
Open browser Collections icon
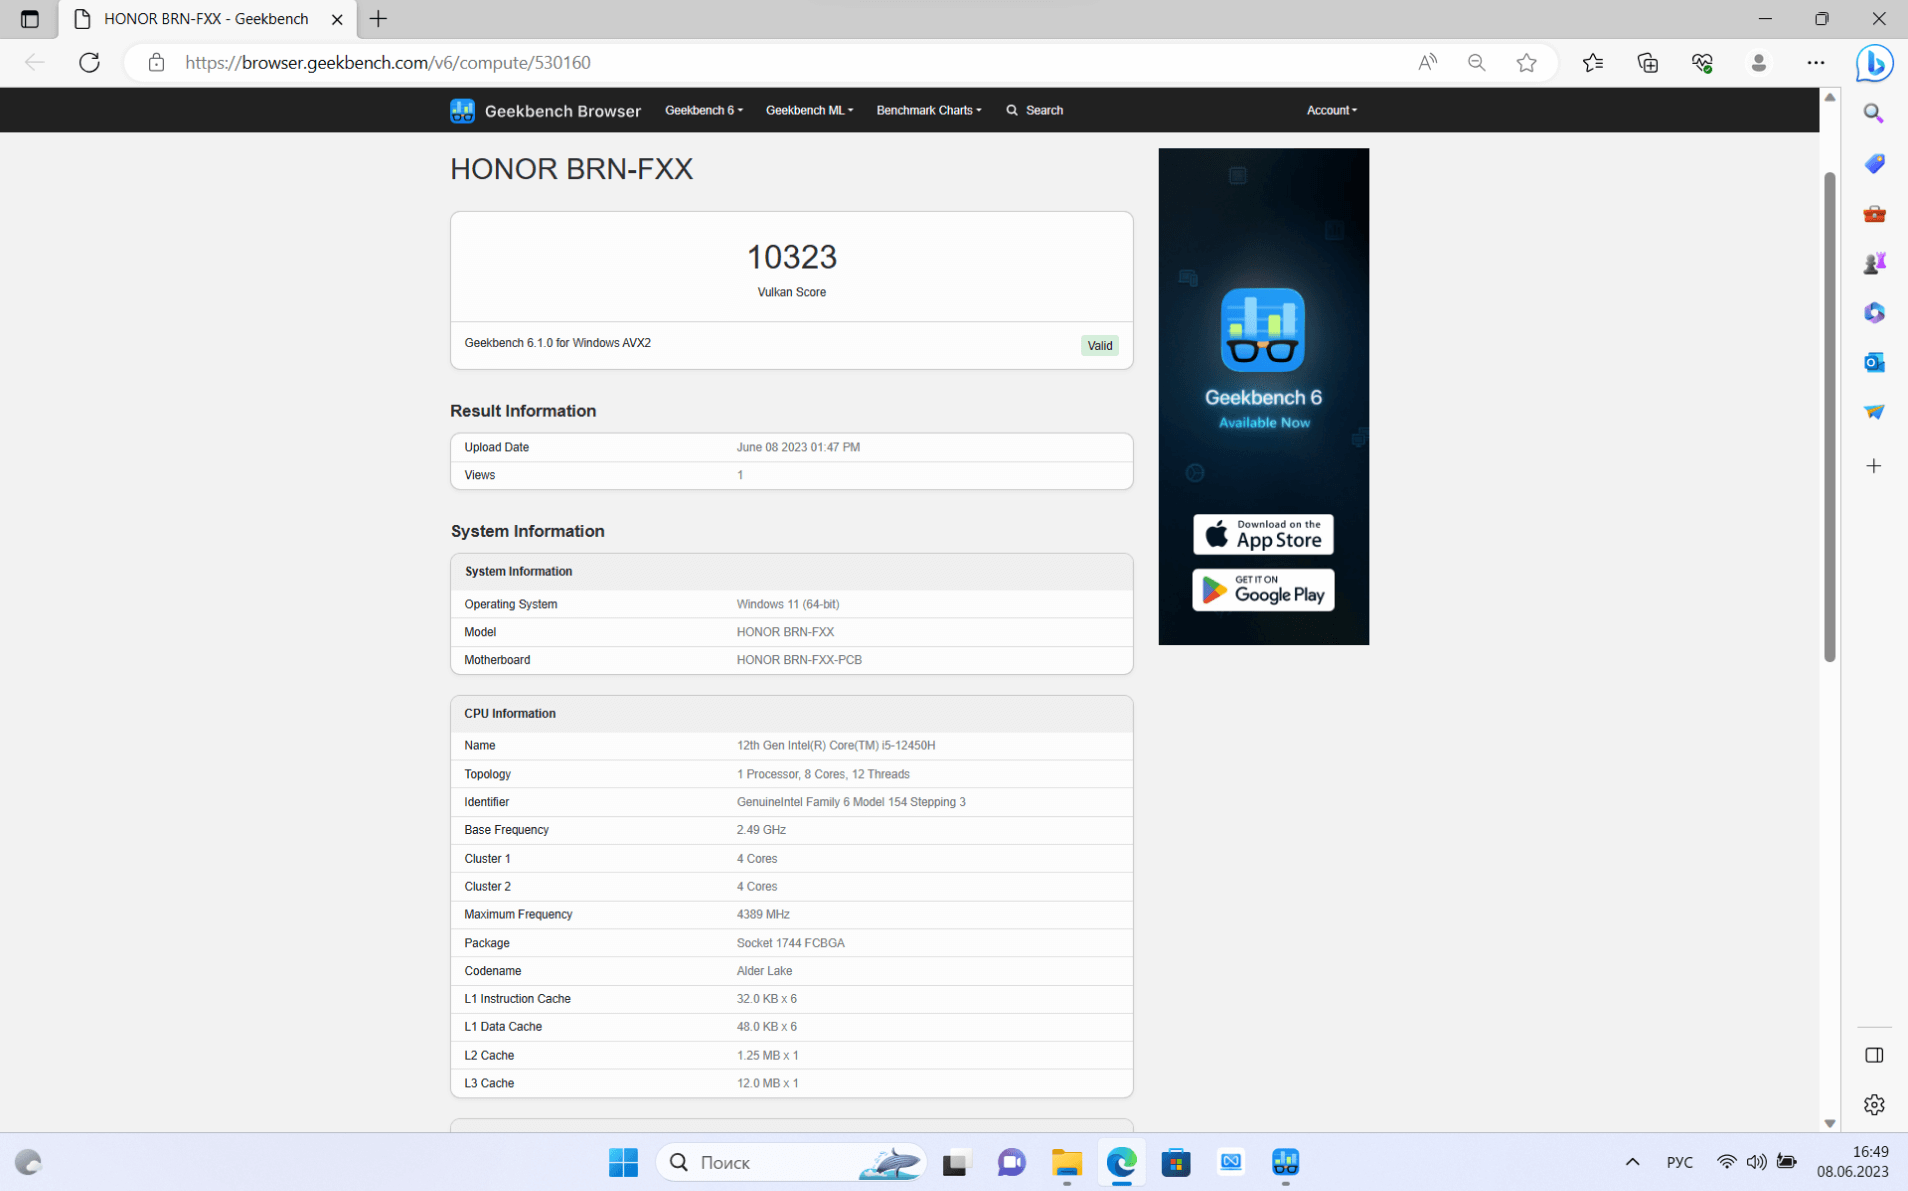point(1647,62)
